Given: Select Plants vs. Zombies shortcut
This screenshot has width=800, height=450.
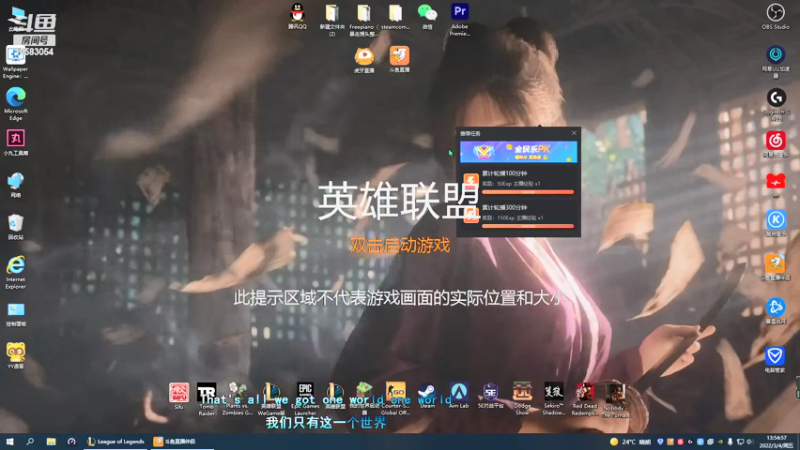Looking at the screenshot, I should point(237,399).
